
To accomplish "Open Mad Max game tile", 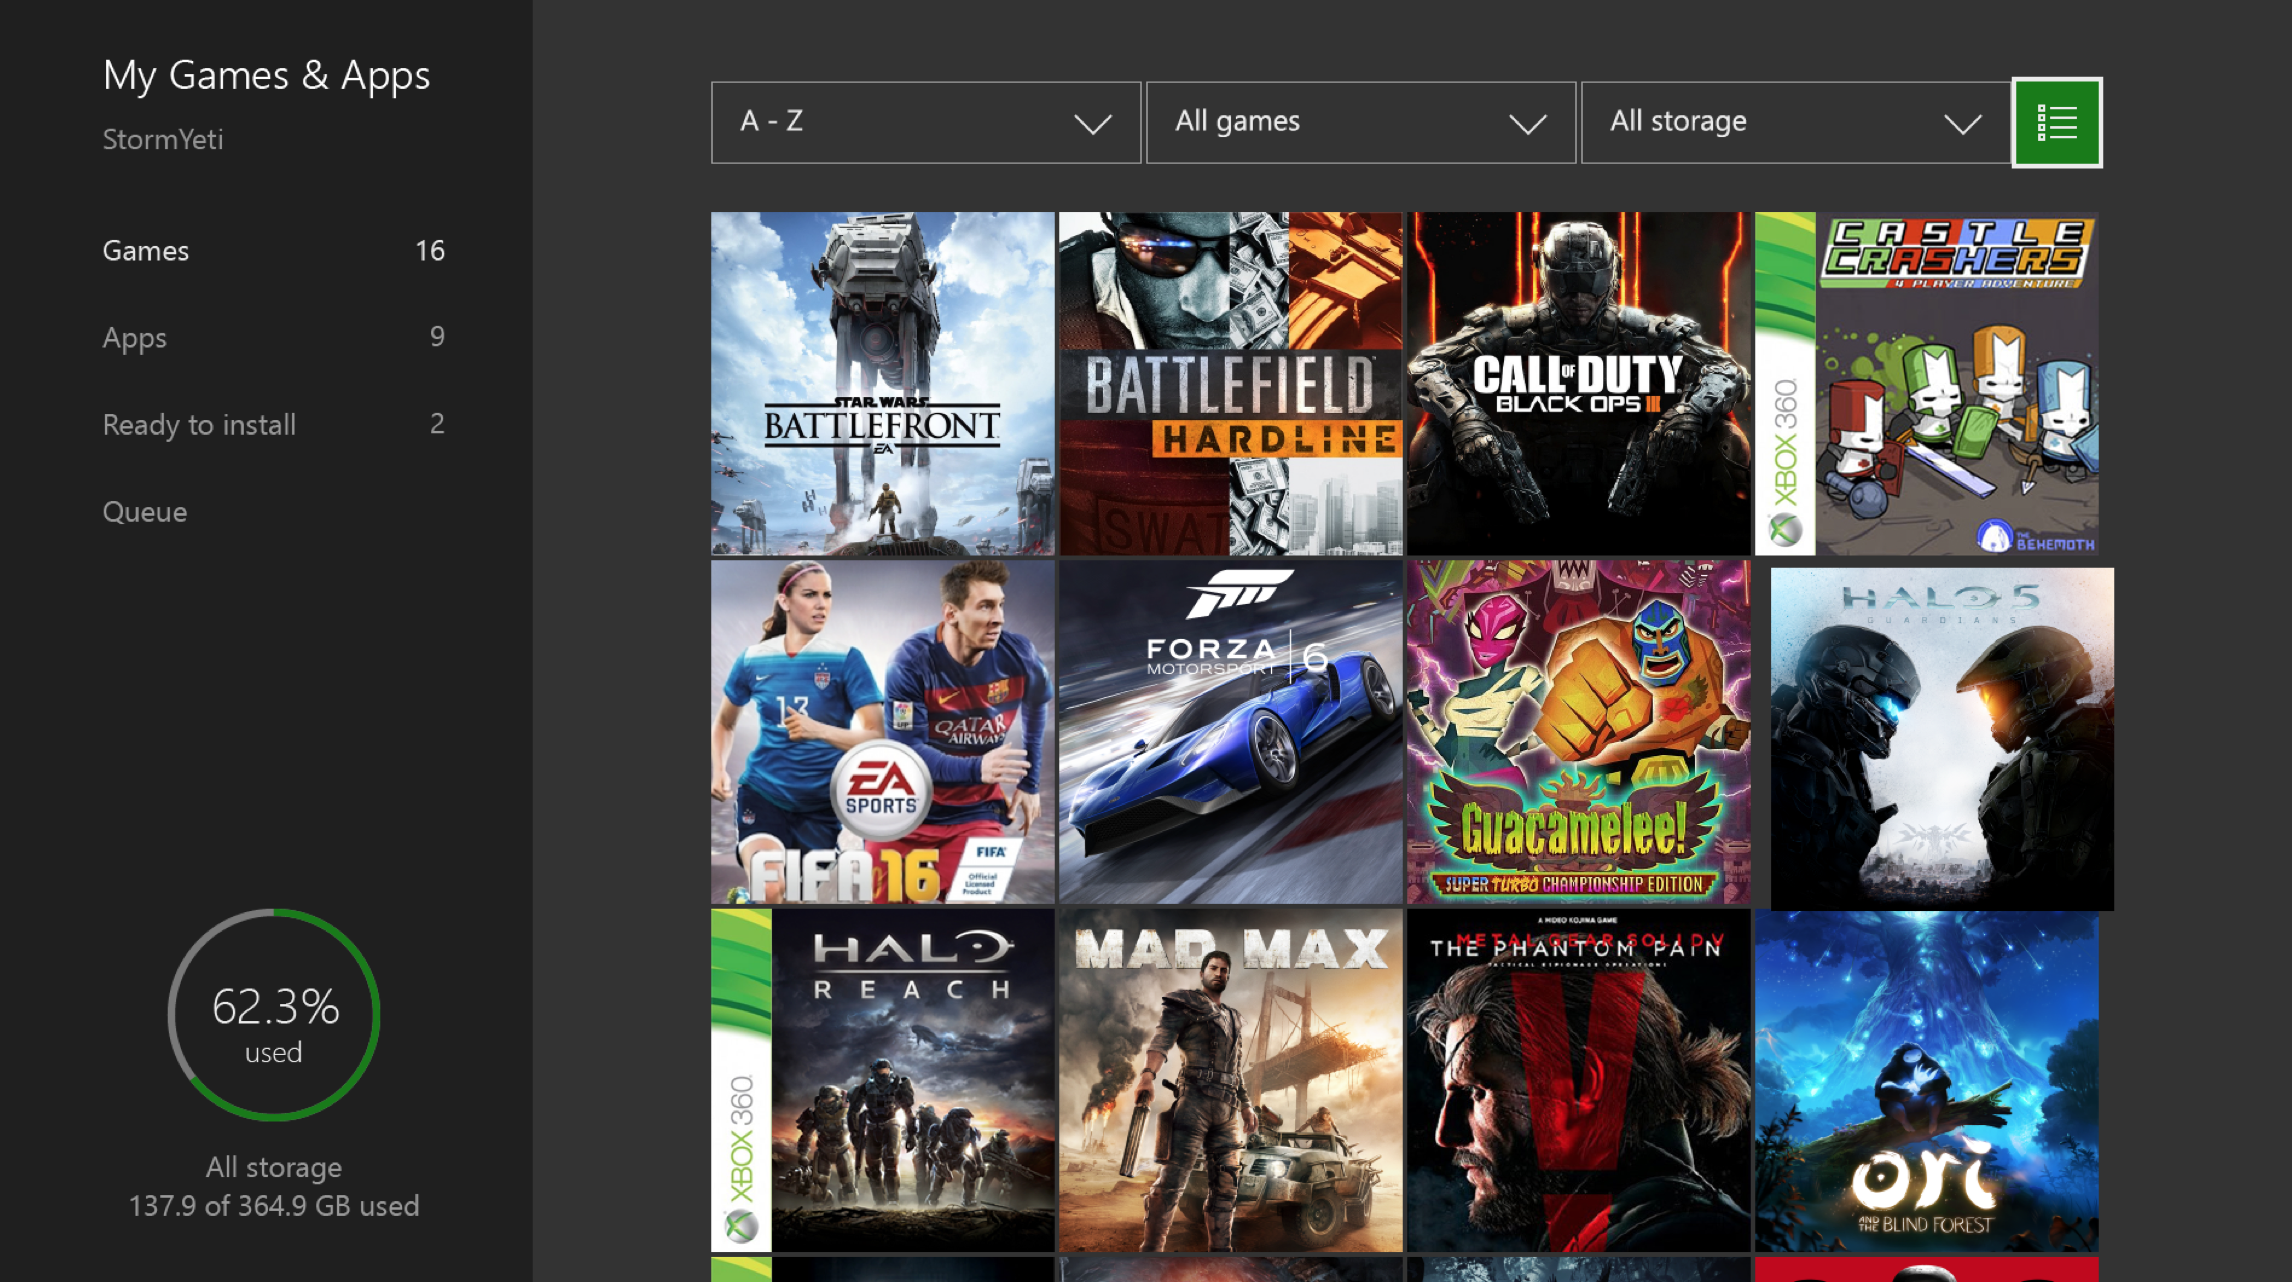I will point(1230,1079).
